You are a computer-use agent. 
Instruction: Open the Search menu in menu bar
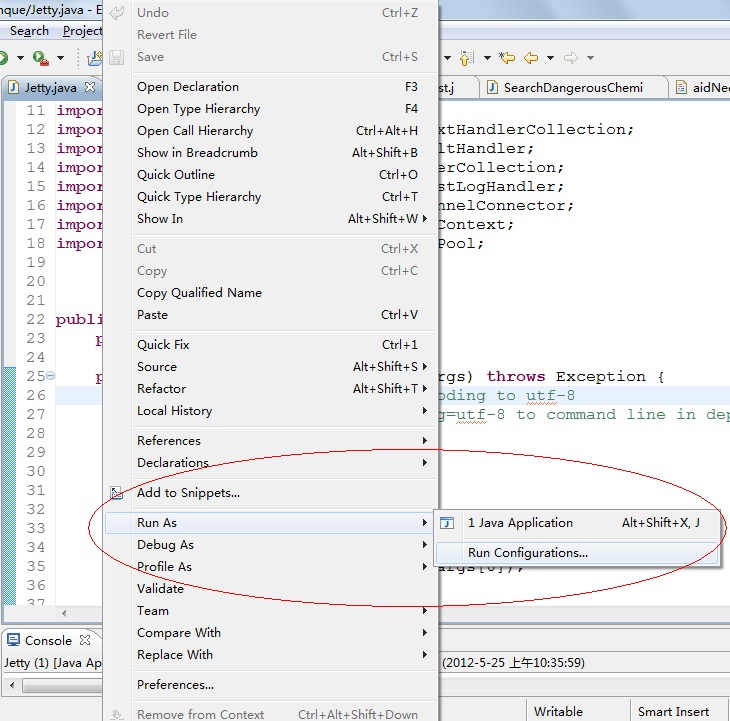point(29,31)
